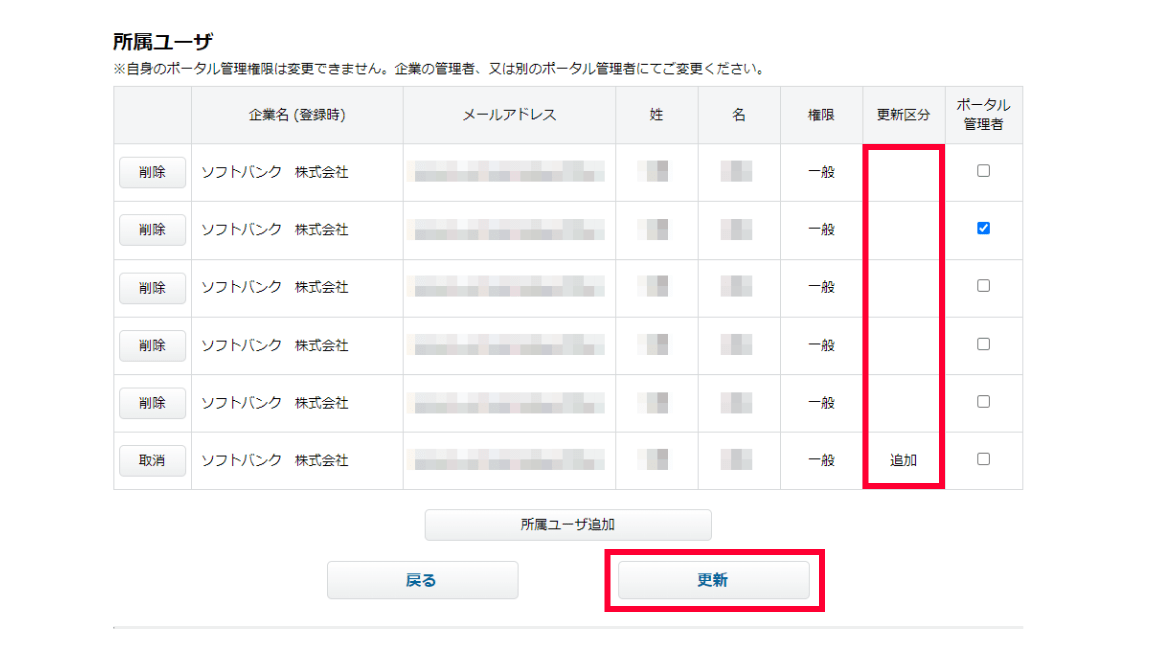Check portal admin checkbox in fifth row
This screenshot has height=648, width=1152.
[x=983, y=402]
